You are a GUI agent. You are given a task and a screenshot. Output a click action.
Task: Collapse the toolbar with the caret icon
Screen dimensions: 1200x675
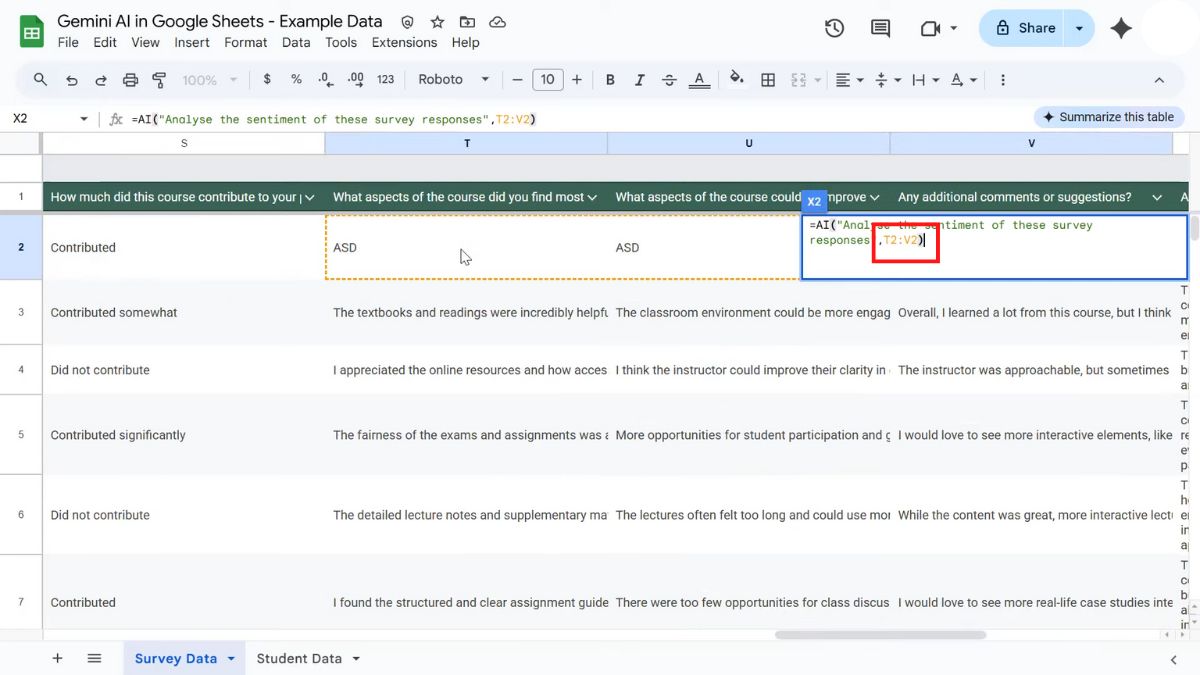1160,80
